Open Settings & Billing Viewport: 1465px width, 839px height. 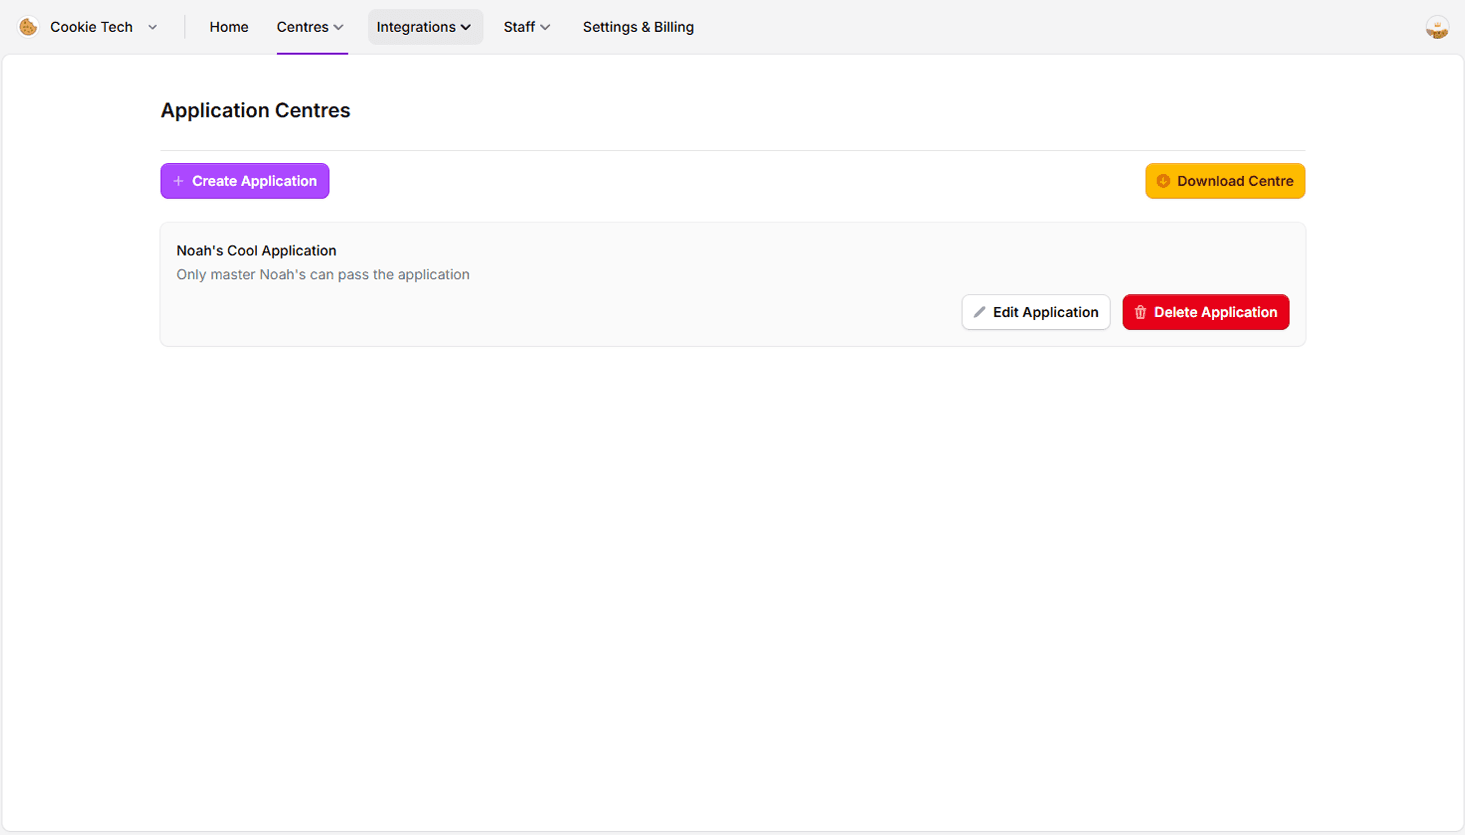point(638,27)
